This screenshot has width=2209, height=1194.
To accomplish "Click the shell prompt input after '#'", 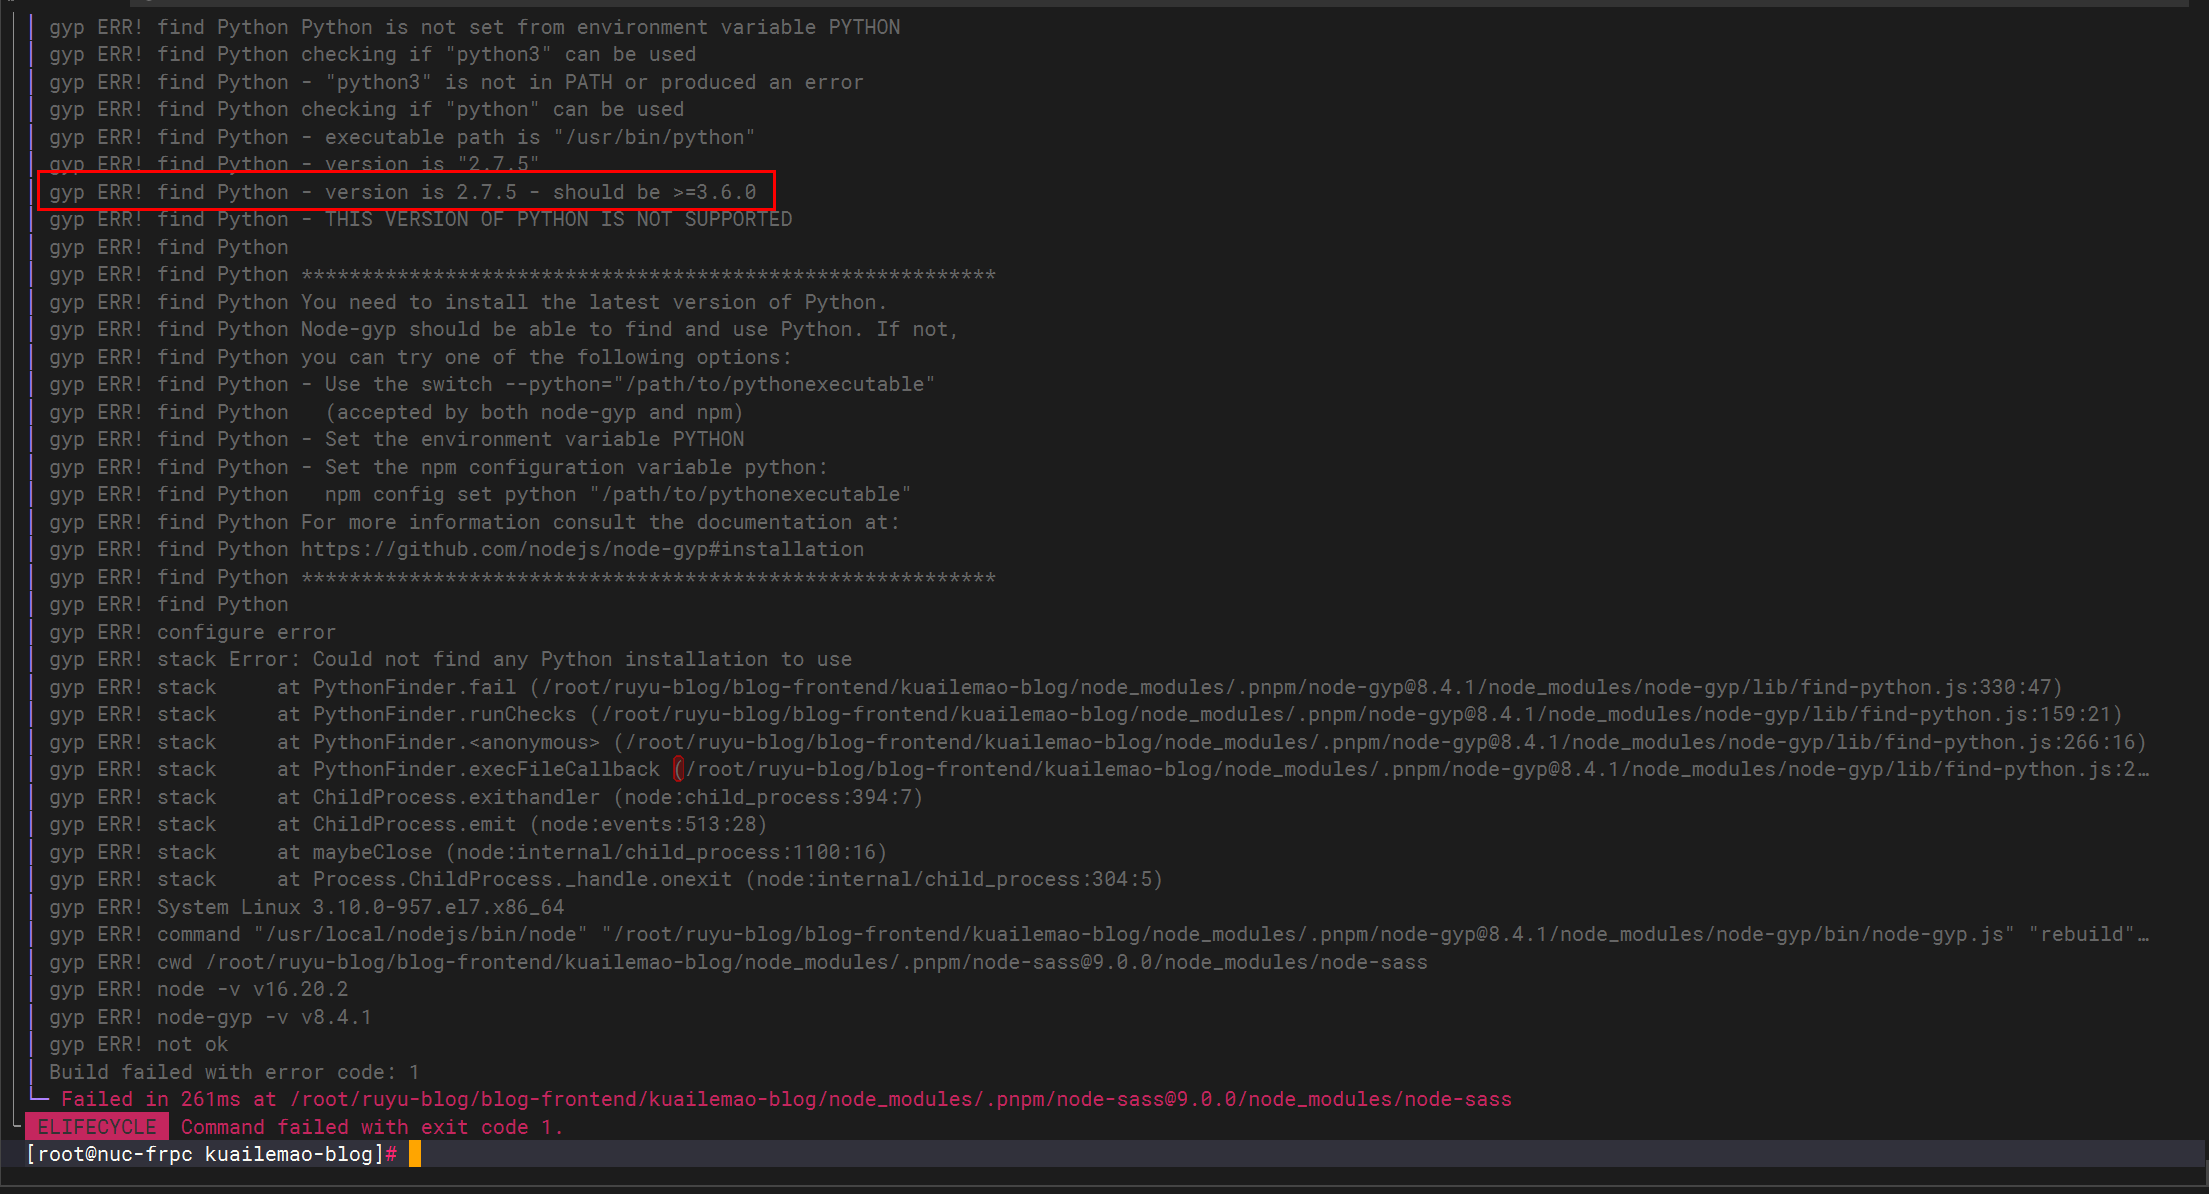I will (415, 1154).
